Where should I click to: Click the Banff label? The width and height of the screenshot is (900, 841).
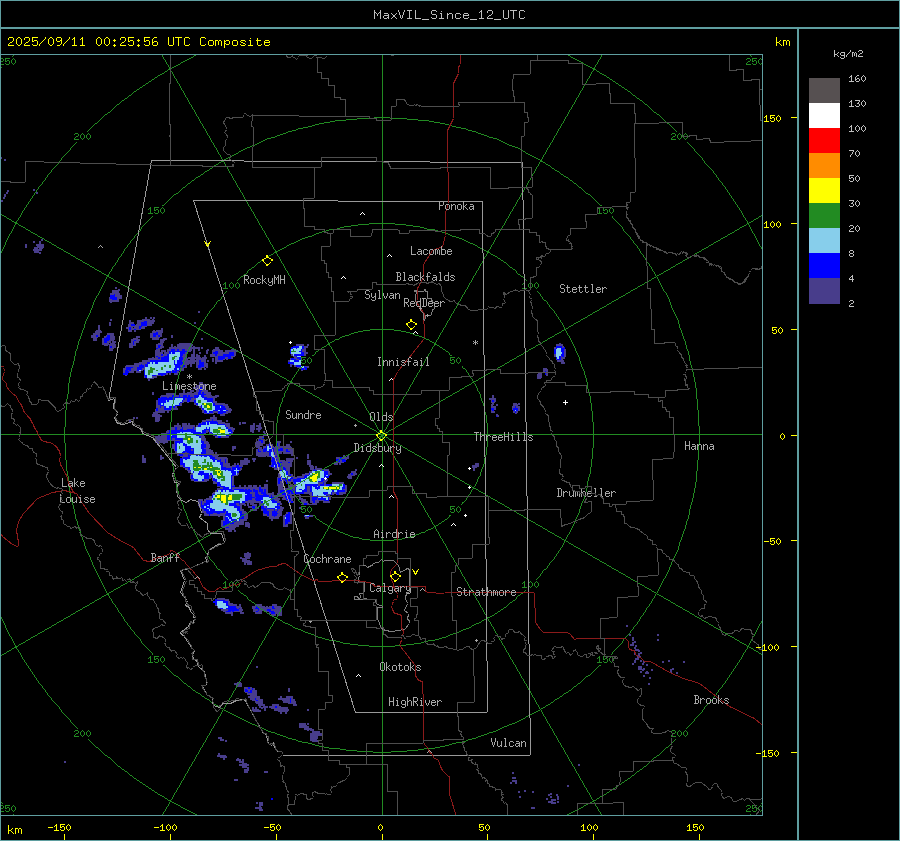tap(165, 558)
